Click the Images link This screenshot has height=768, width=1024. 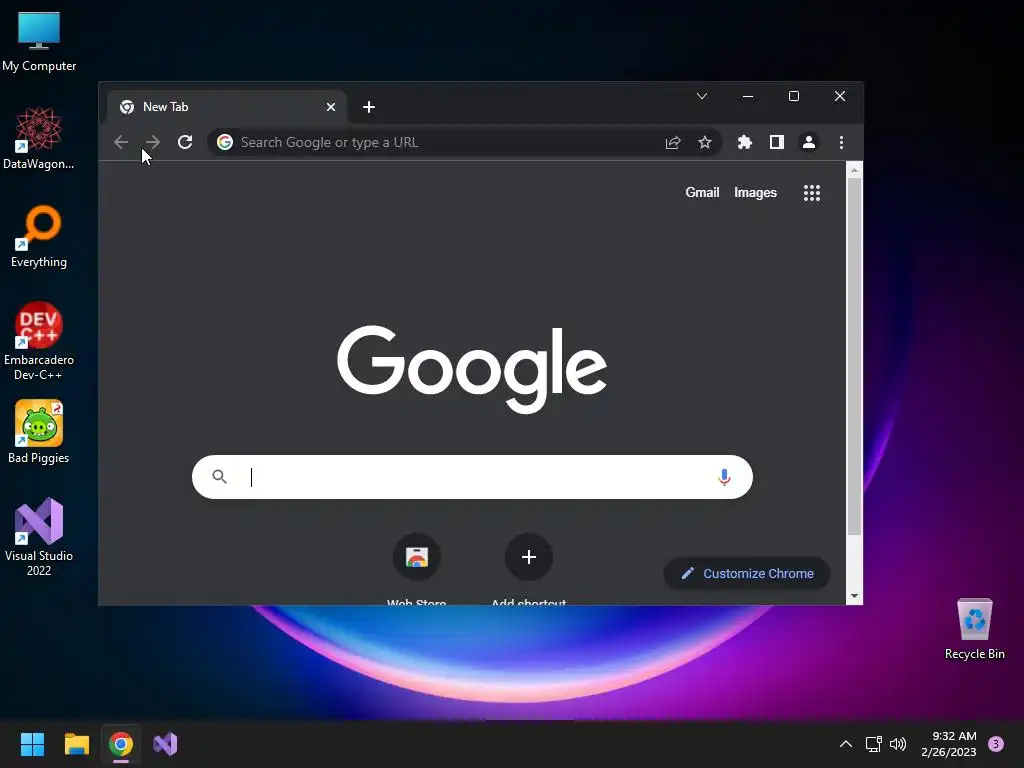(x=756, y=193)
